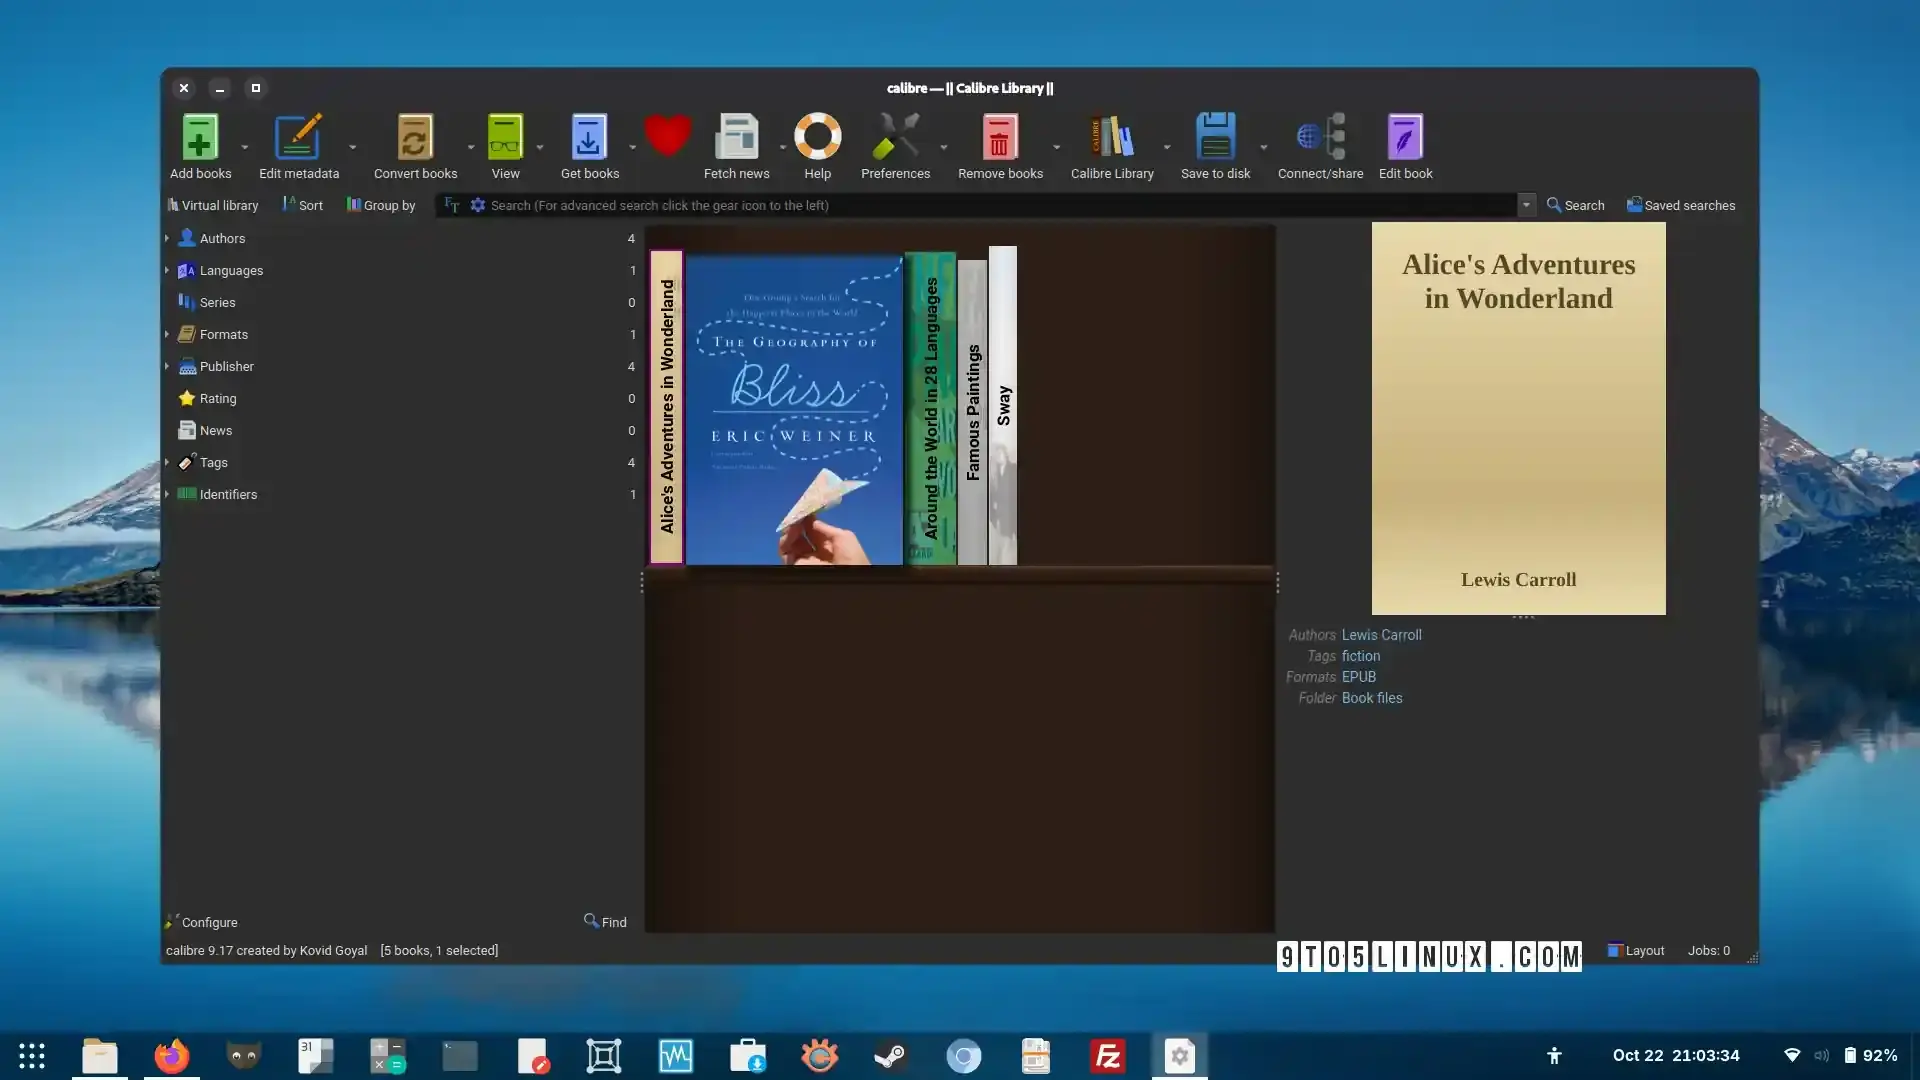Click Jobs: 0 in status bar

1708,950
